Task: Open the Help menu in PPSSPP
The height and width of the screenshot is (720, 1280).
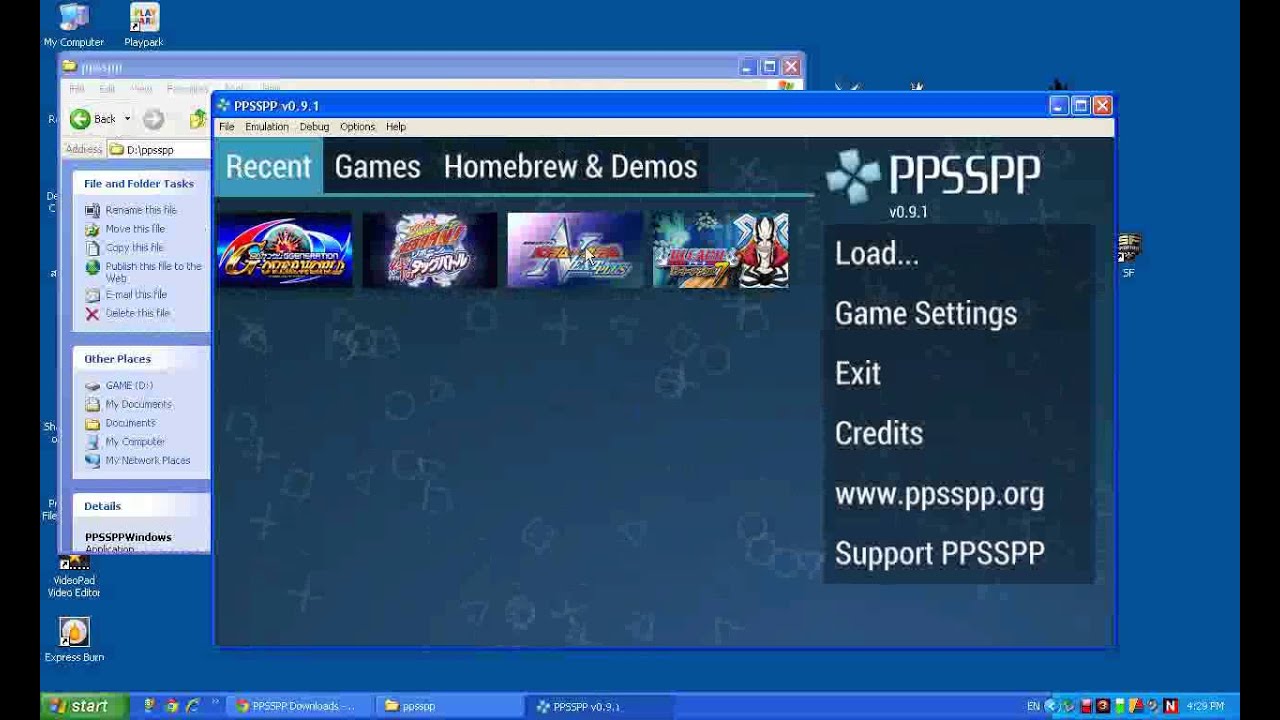Action: click(x=396, y=127)
